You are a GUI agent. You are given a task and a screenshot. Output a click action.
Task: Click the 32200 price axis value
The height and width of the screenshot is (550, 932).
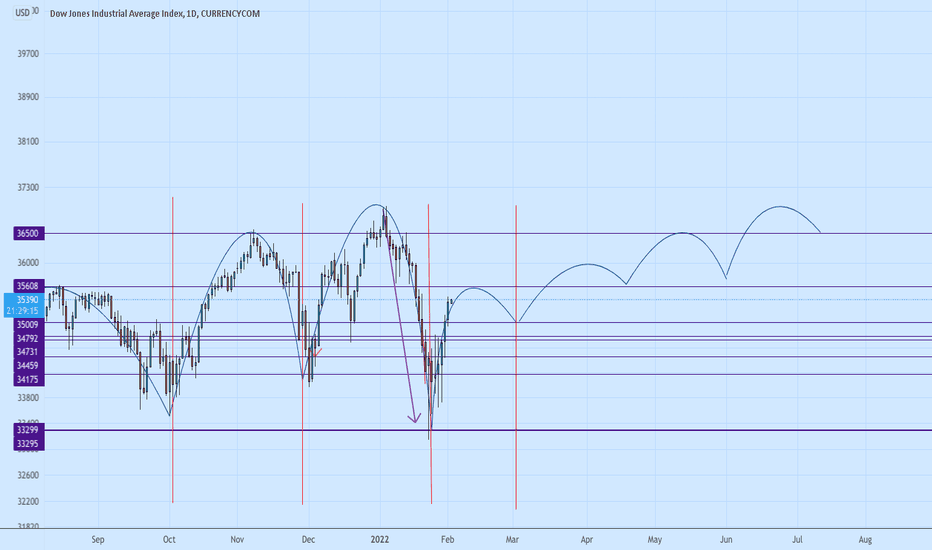[x=28, y=501]
